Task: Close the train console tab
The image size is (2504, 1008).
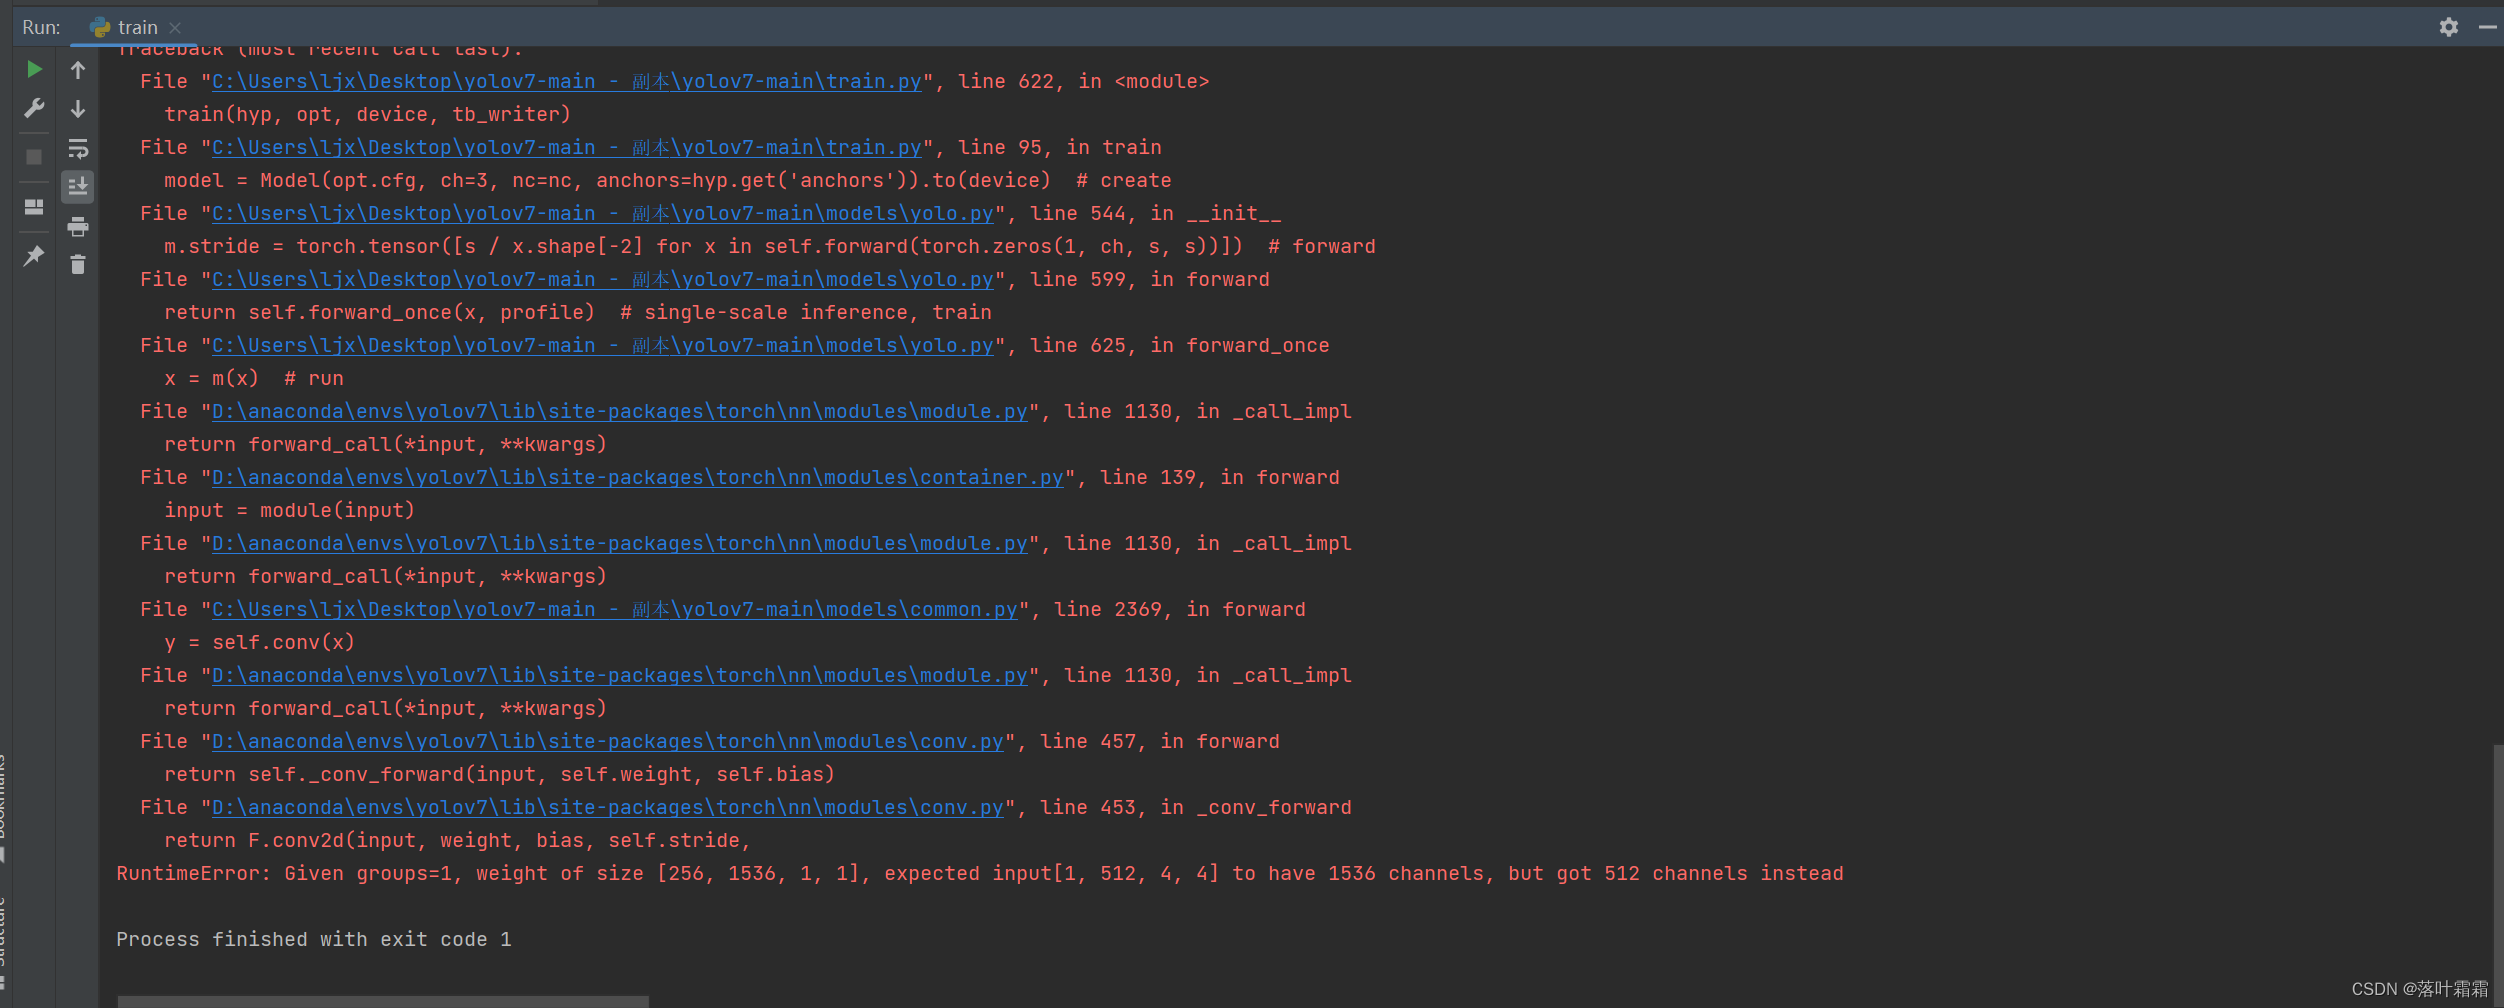Action: click(x=176, y=27)
